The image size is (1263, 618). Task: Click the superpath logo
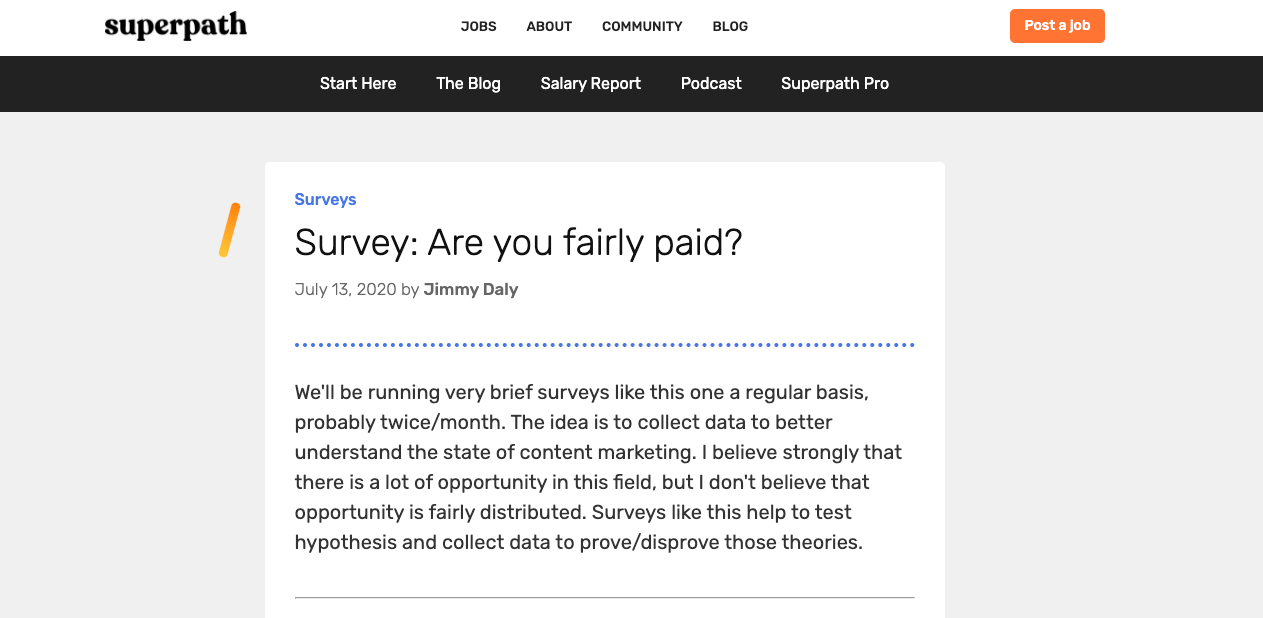[x=175, y=26]
